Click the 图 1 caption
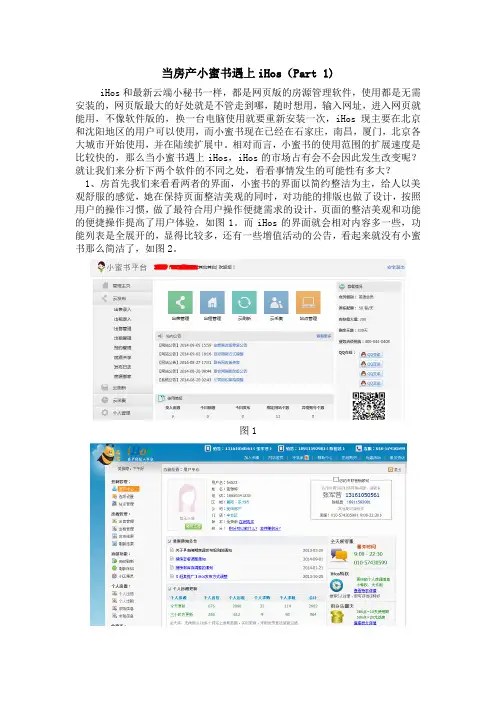Viewport: 496px width, 702px height. [248, 431]
